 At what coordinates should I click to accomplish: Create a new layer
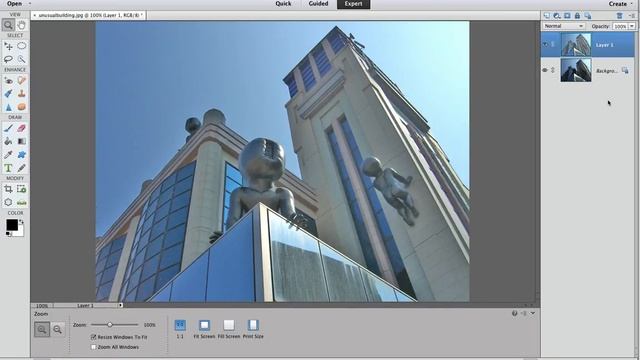(x=547, y=16)
